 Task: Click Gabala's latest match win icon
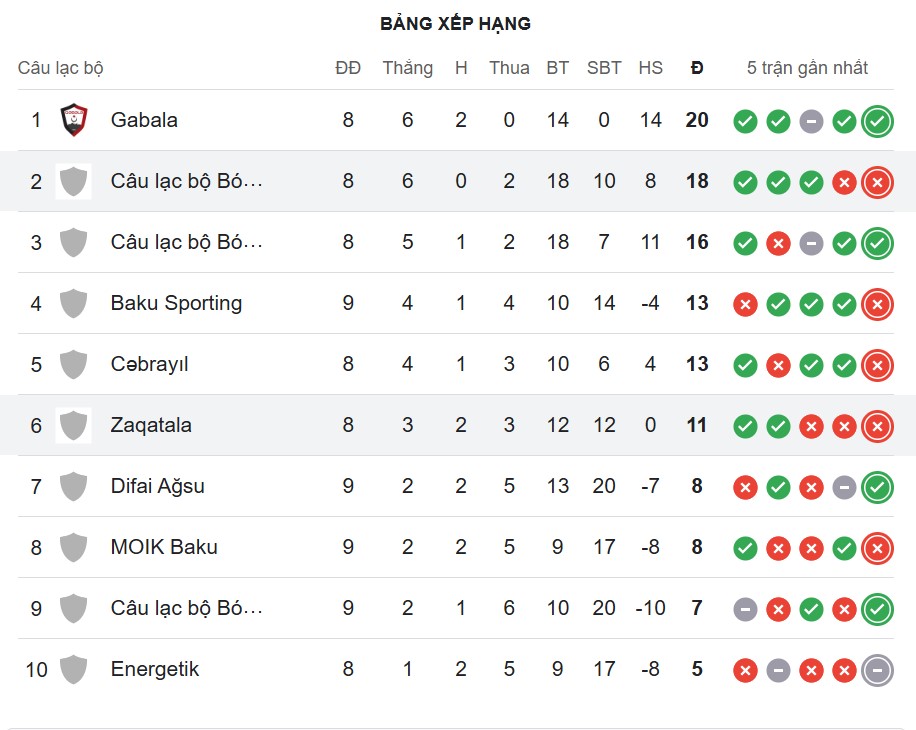tap(877, 121)
